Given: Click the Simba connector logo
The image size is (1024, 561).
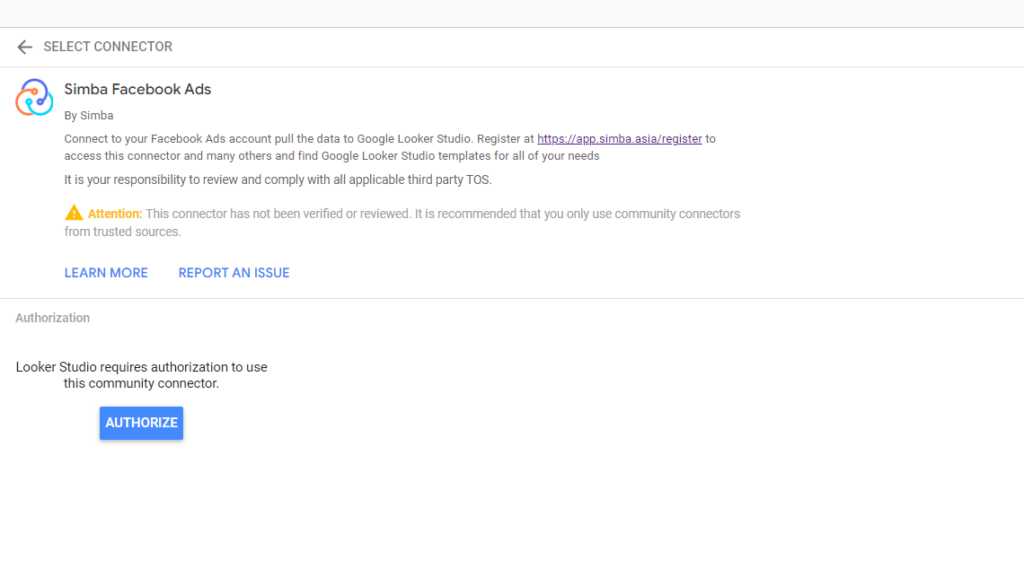Looking at the screenshot, I should click(34, 98).
